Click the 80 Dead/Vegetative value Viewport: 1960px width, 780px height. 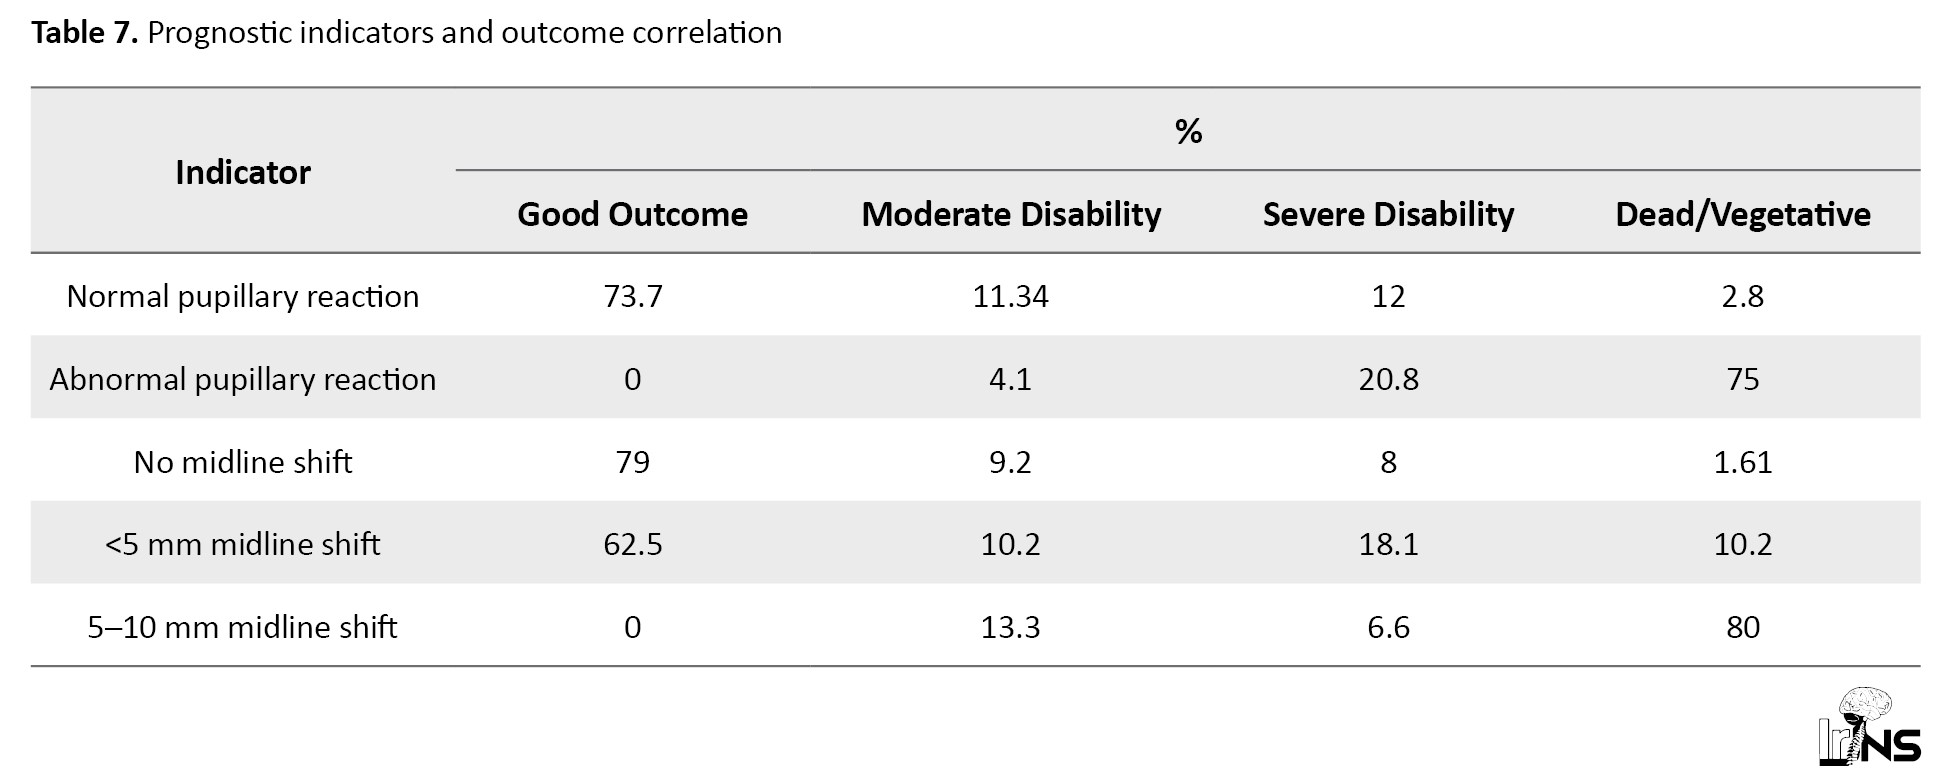[1742, 627]
